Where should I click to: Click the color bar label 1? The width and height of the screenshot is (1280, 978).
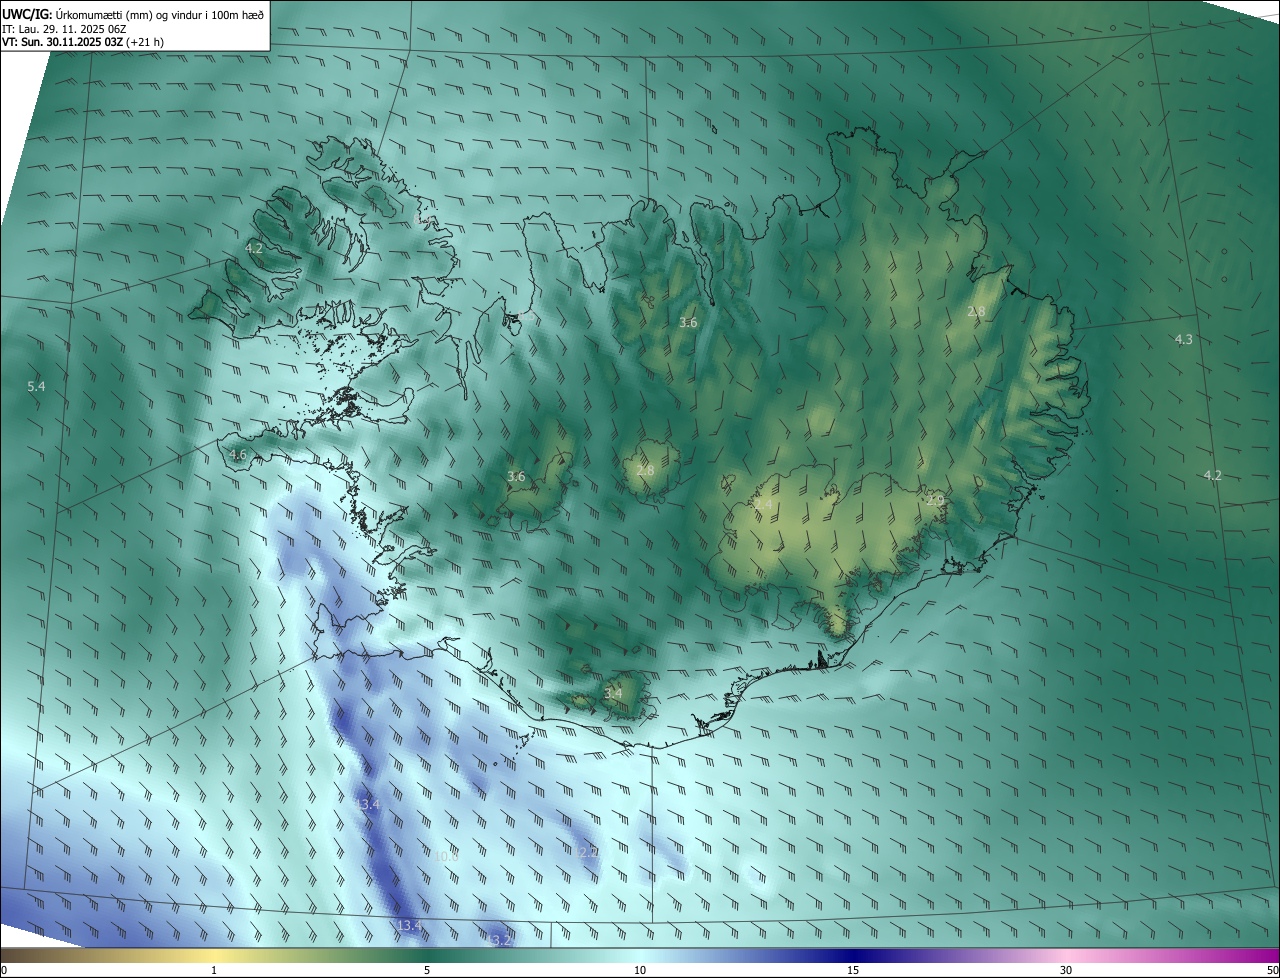(214, 970)
